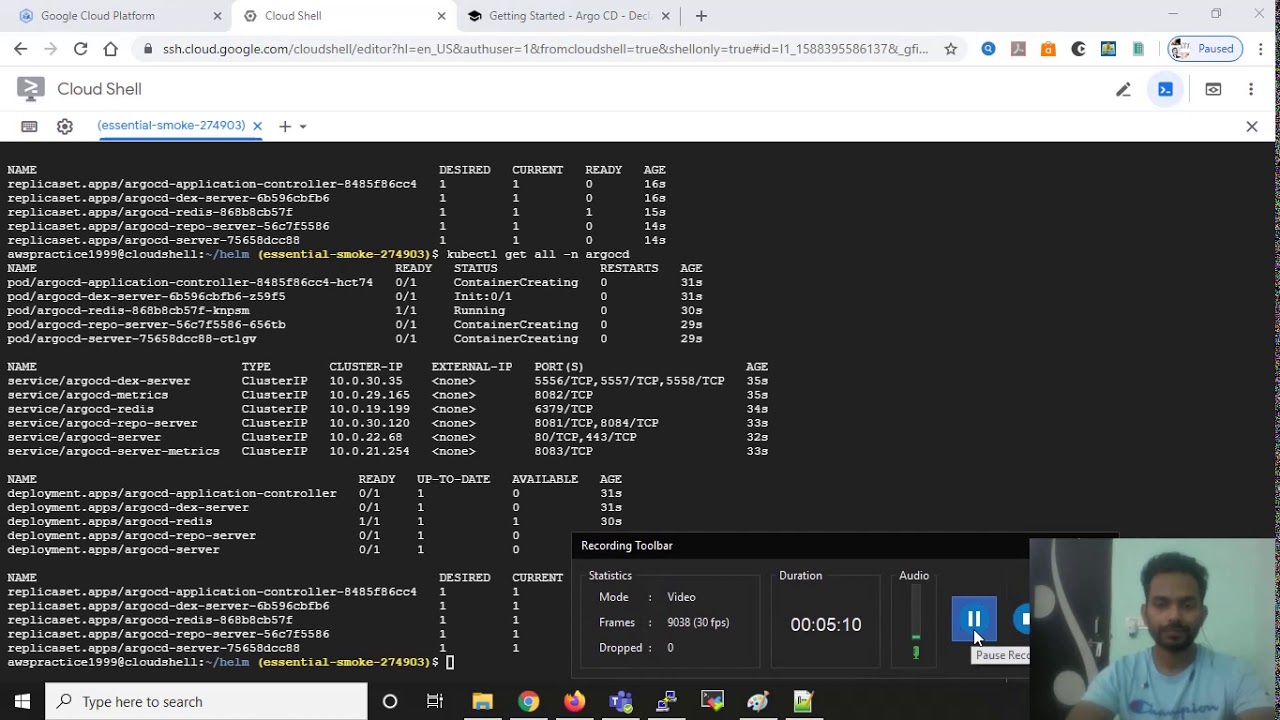Image resolution: width=1280 pixels, height=720 pixels.
Task: Click the terminal command prompt cursor
Action: 450,662
